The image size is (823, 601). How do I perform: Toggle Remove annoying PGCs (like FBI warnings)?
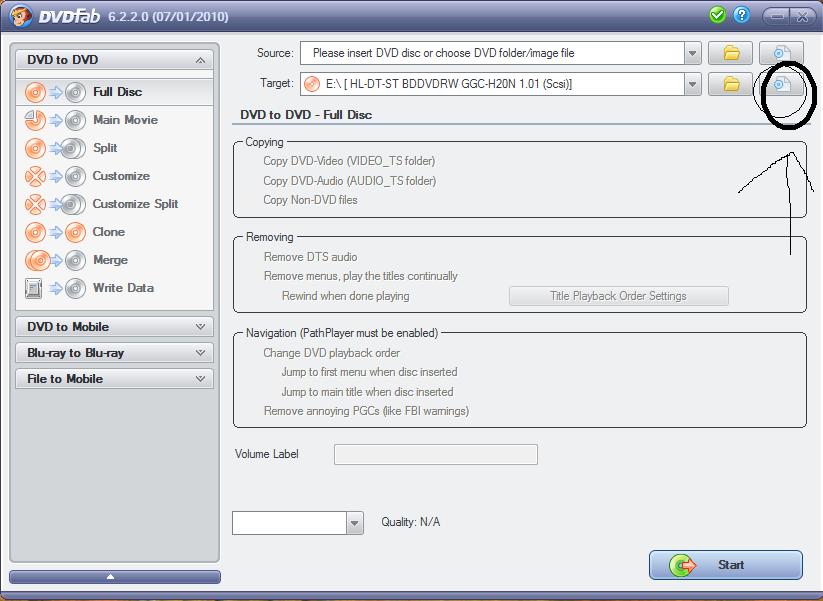click(x=366, y=411)
